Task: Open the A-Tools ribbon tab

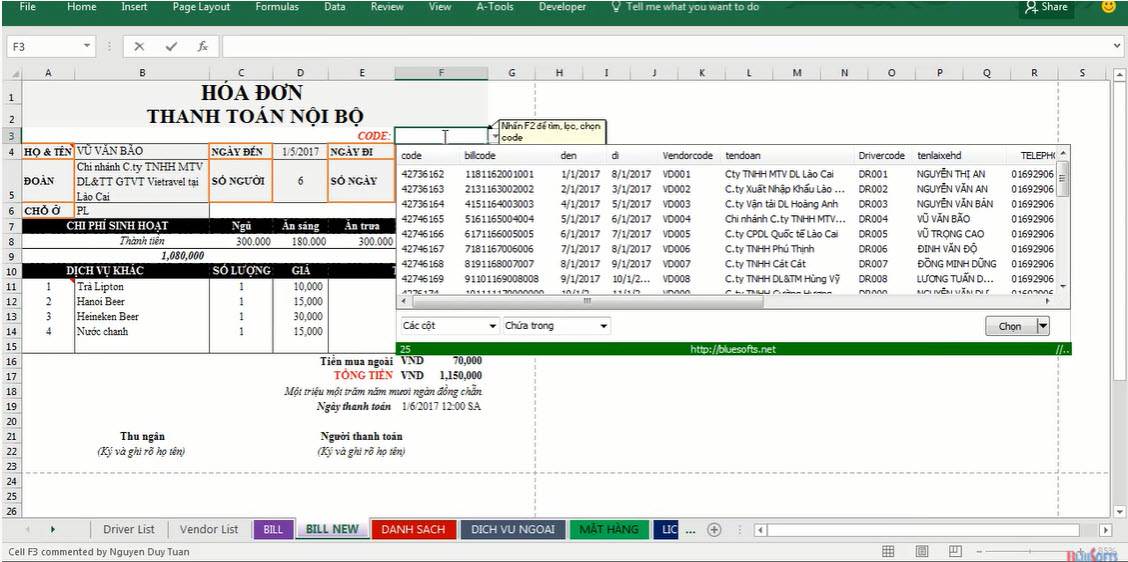Action: [x=494, y=7]
